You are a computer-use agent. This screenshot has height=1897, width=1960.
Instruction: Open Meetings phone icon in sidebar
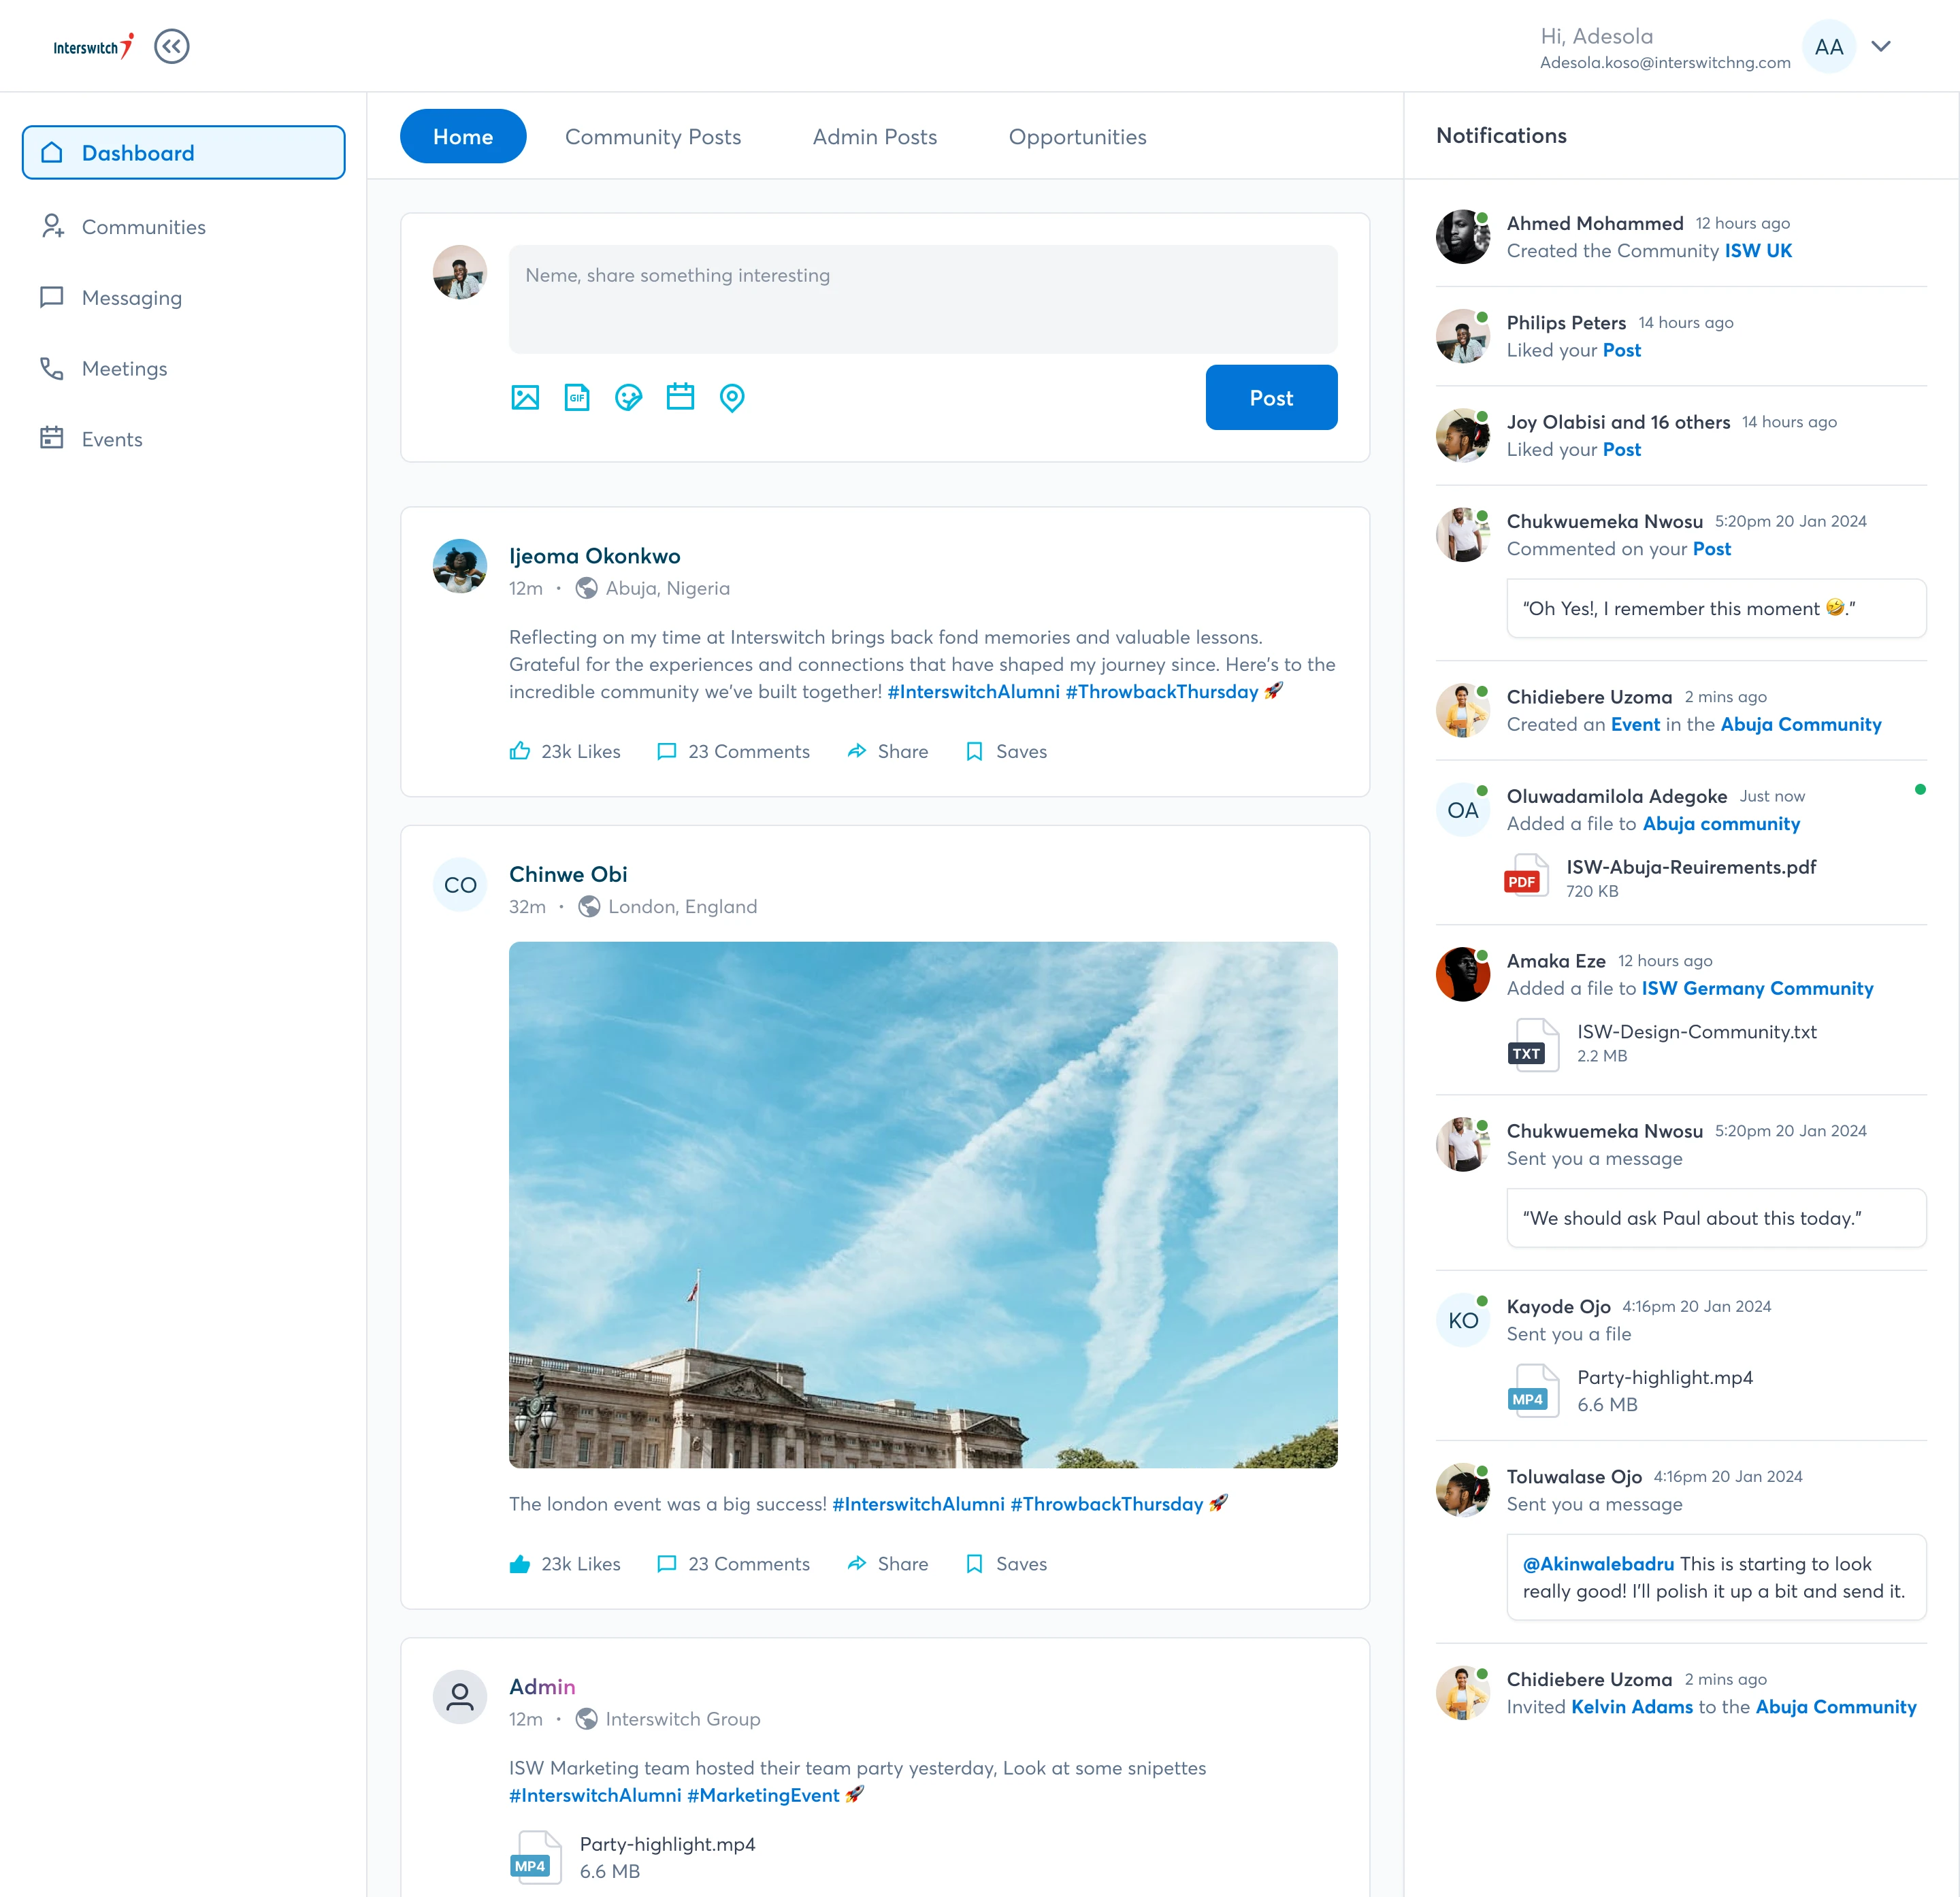pos(52,369)
